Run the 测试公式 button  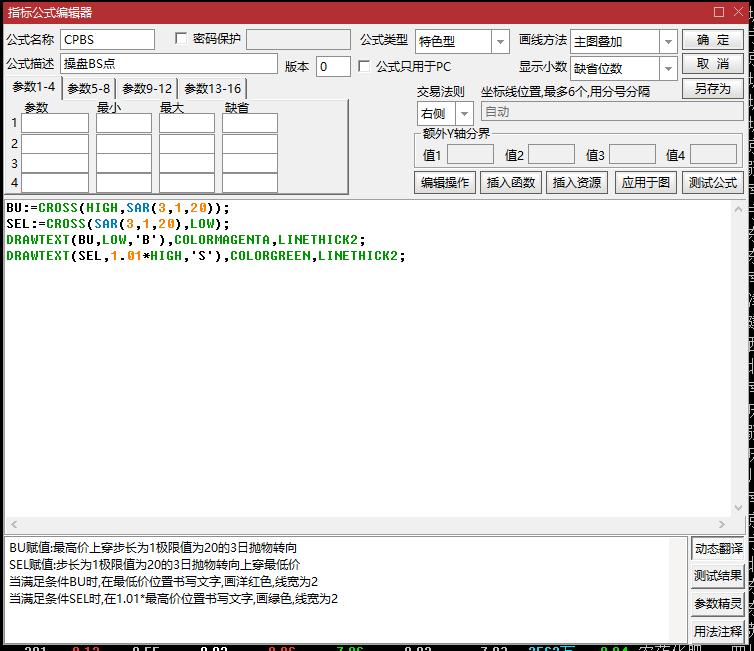tap(713, 183)
